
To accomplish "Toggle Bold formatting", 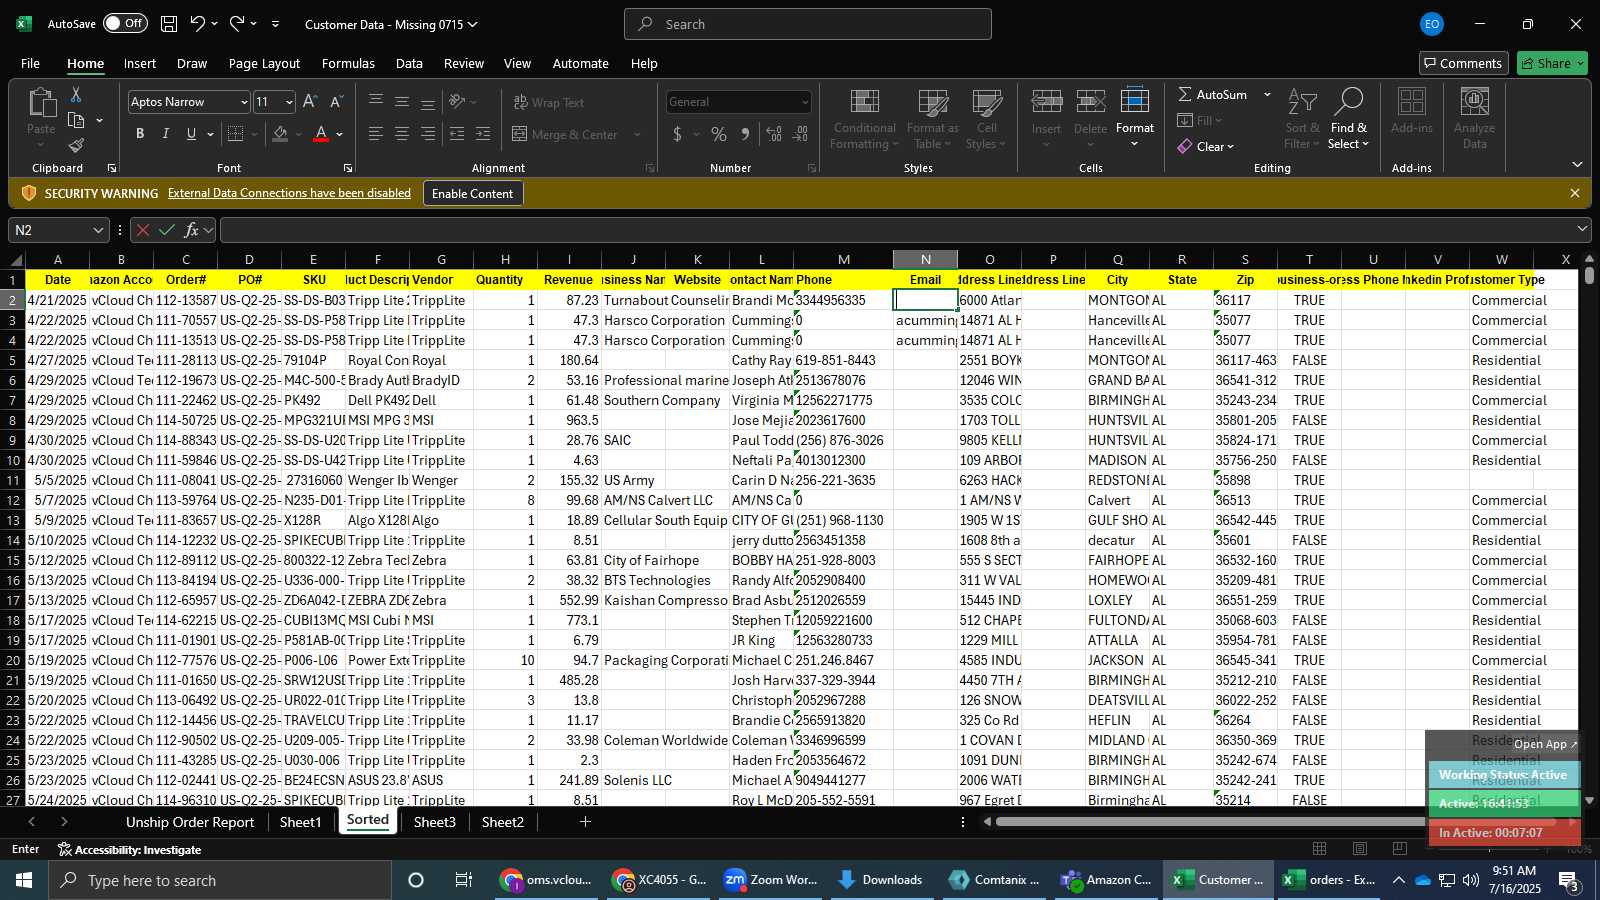I will point(140,134).
